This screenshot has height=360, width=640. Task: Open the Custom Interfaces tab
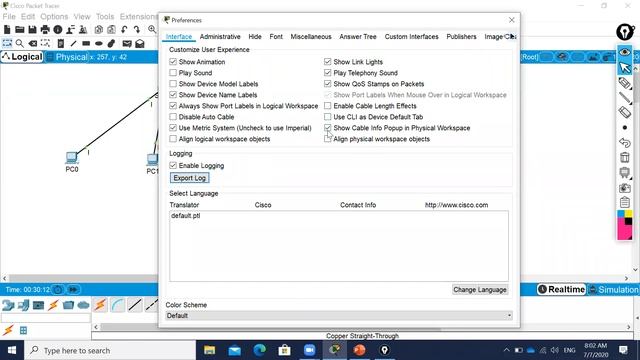coord(411,36)
